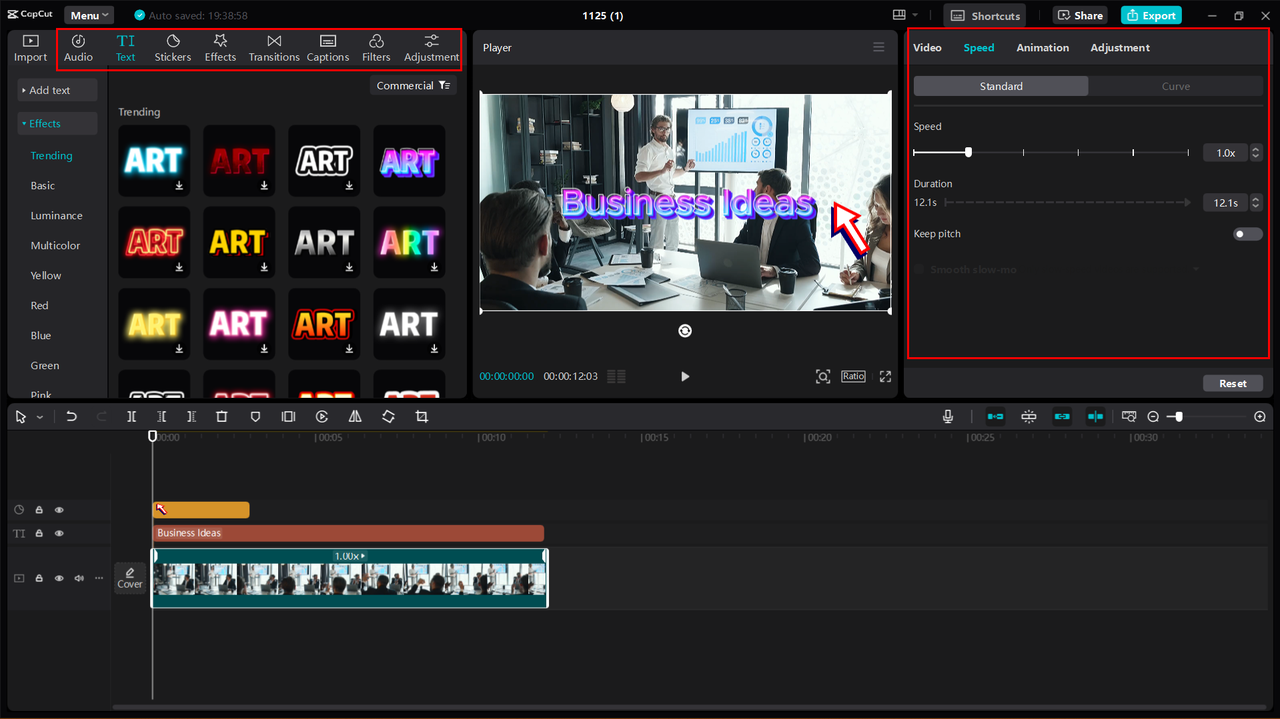The width and height of the screenshot is (1280, 719).
Task: Open the Adjustment panel in top toolbar
Action: 431,48
